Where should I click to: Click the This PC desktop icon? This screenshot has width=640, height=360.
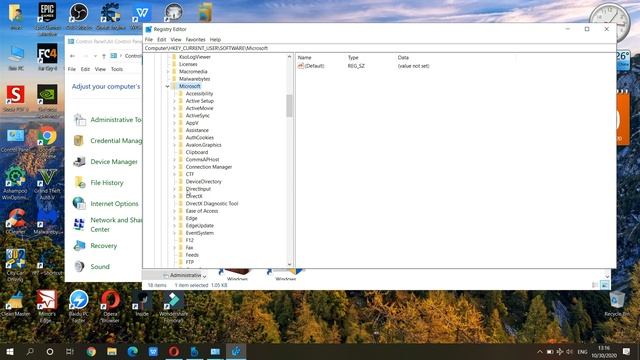click(x=16, y=54)
